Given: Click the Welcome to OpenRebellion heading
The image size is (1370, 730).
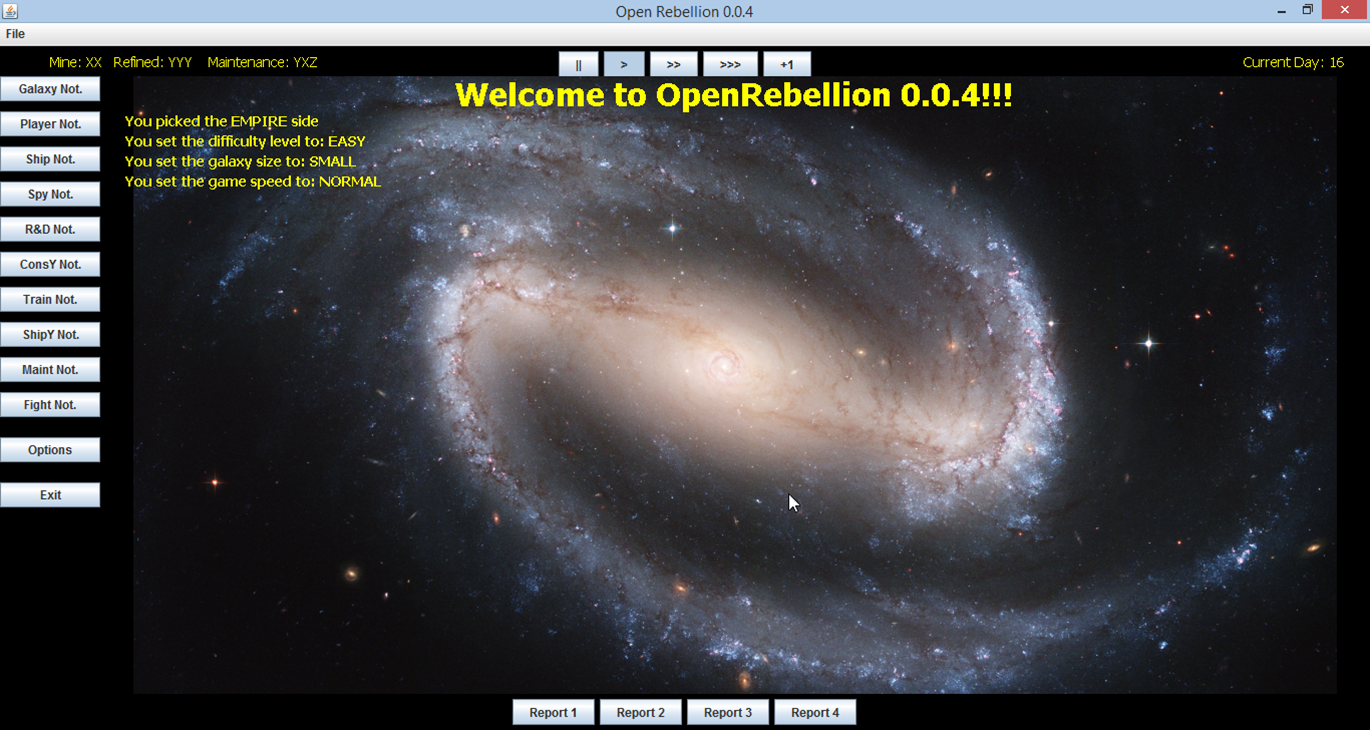Looking at the screenshot, I should [x=734, y=95].
